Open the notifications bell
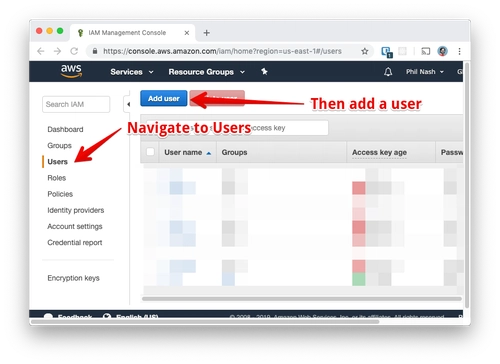The width and height of the screenshot is (500, 364). [388, 72]
